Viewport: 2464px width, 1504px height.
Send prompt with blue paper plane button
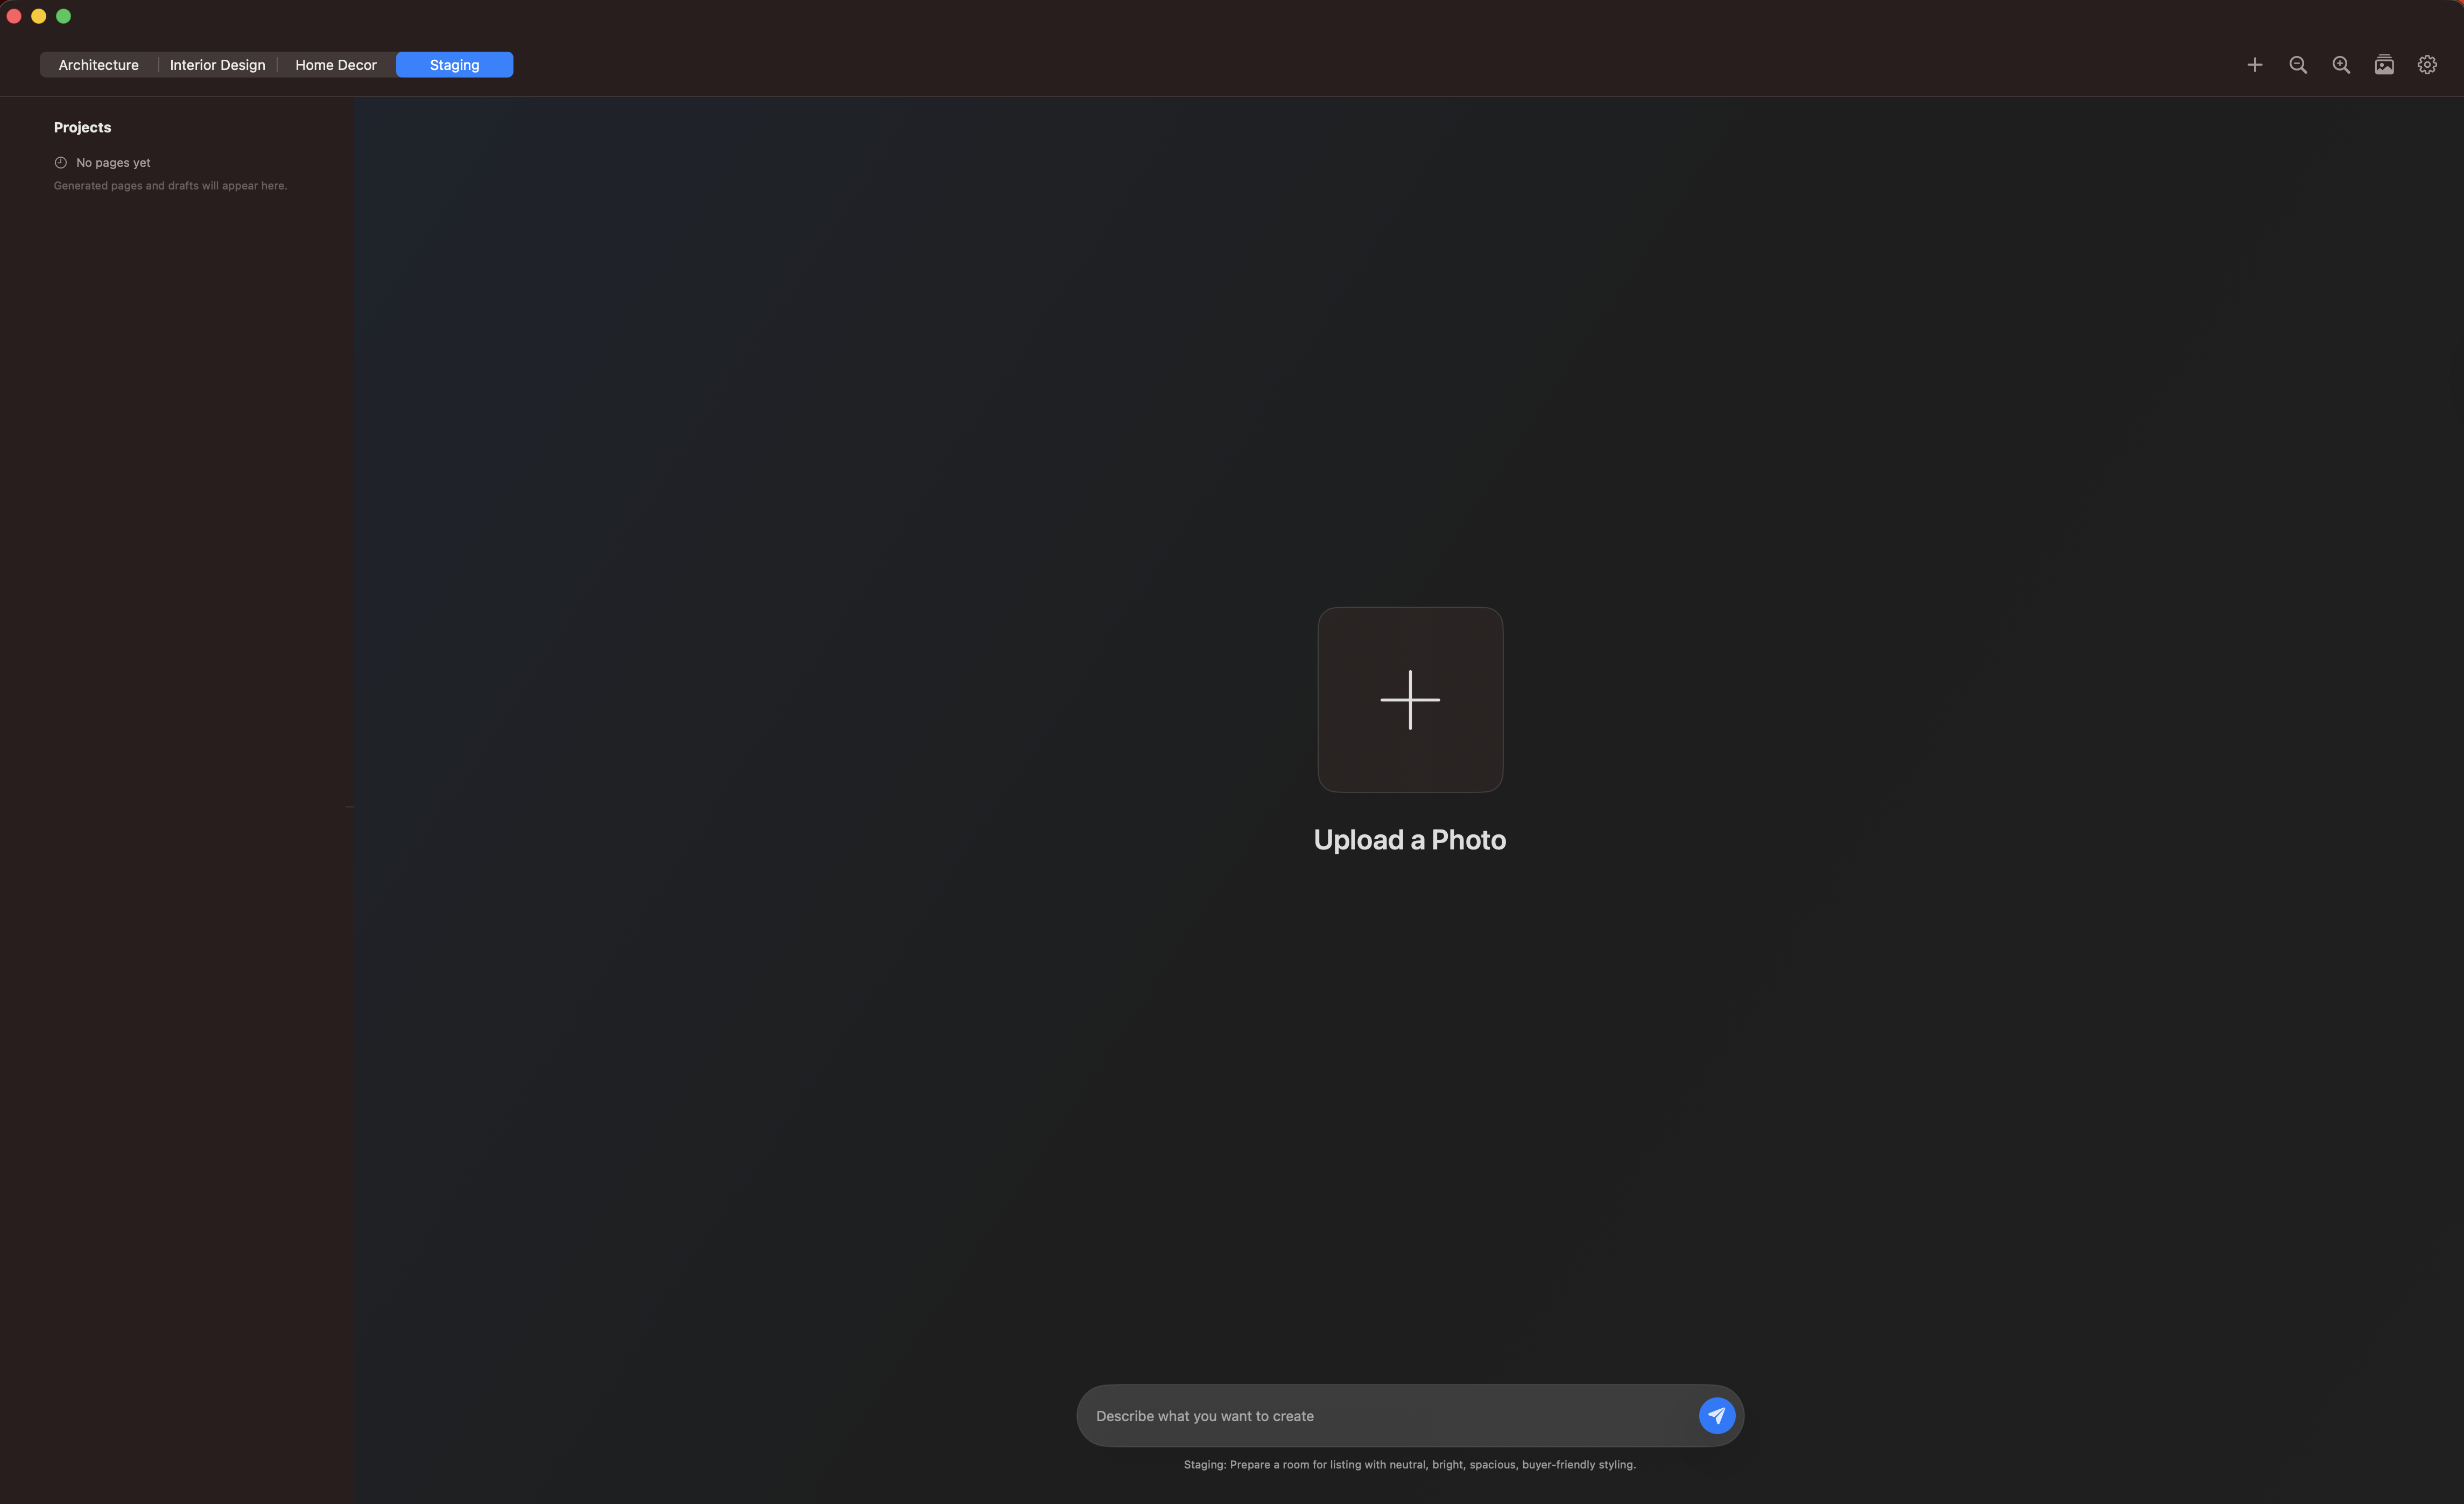click(1716, 1415)
